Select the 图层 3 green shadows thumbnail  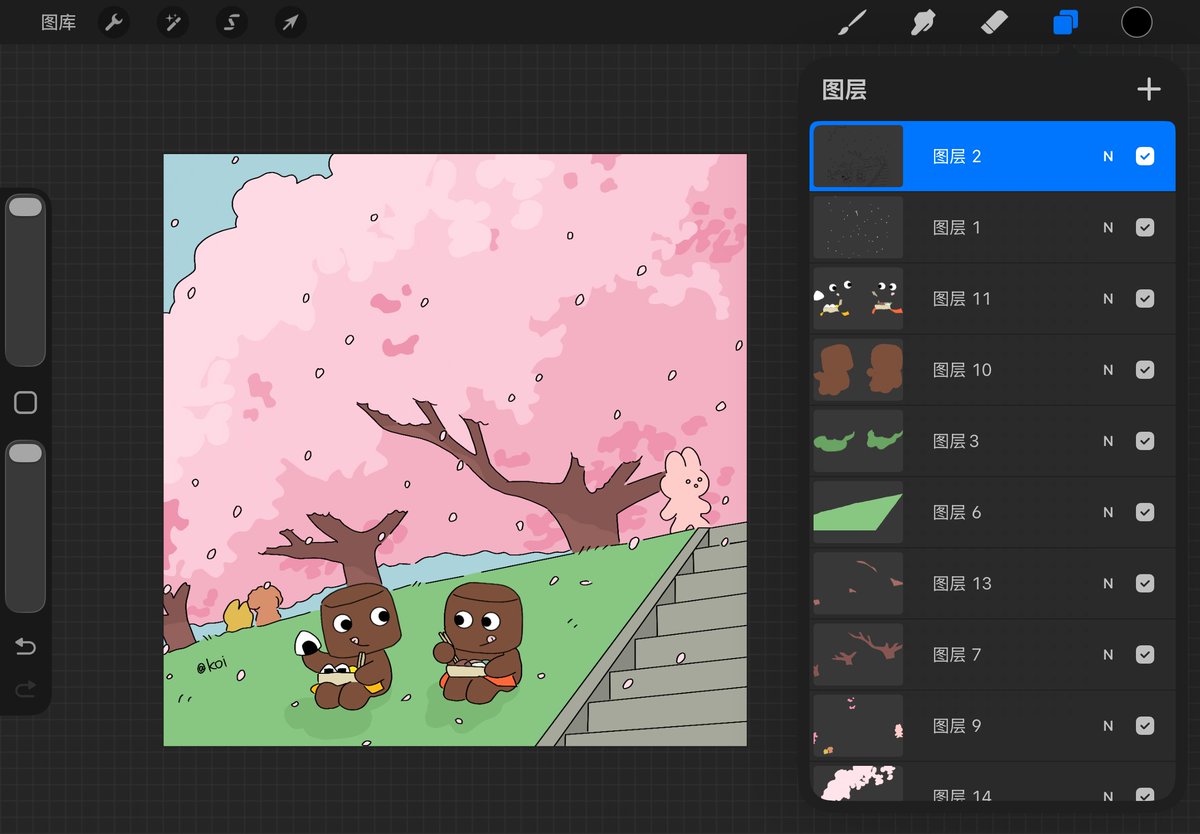(x=858, y=441)
